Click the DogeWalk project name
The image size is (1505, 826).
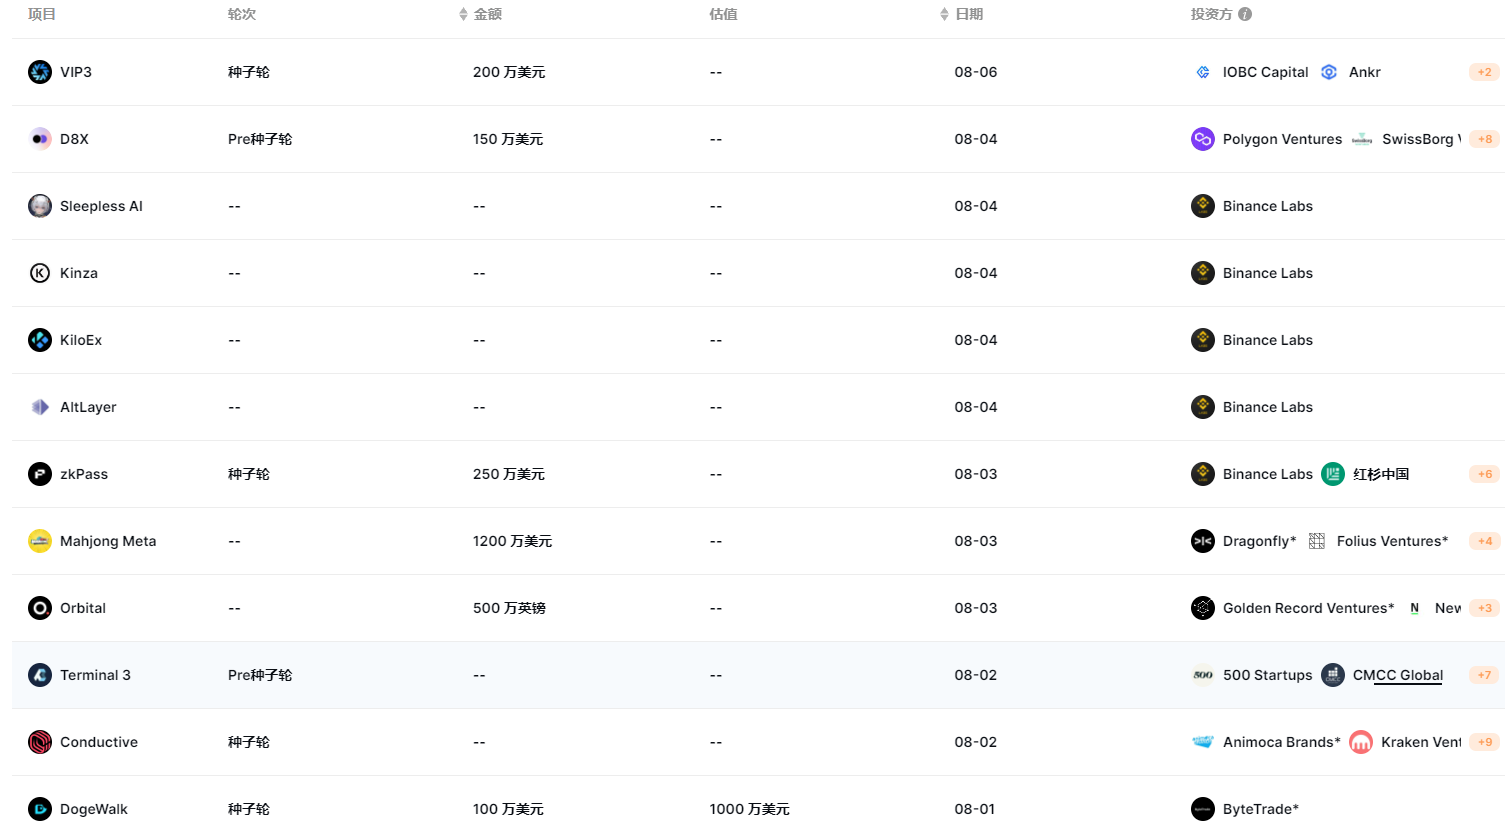click(x=94, y=809)
